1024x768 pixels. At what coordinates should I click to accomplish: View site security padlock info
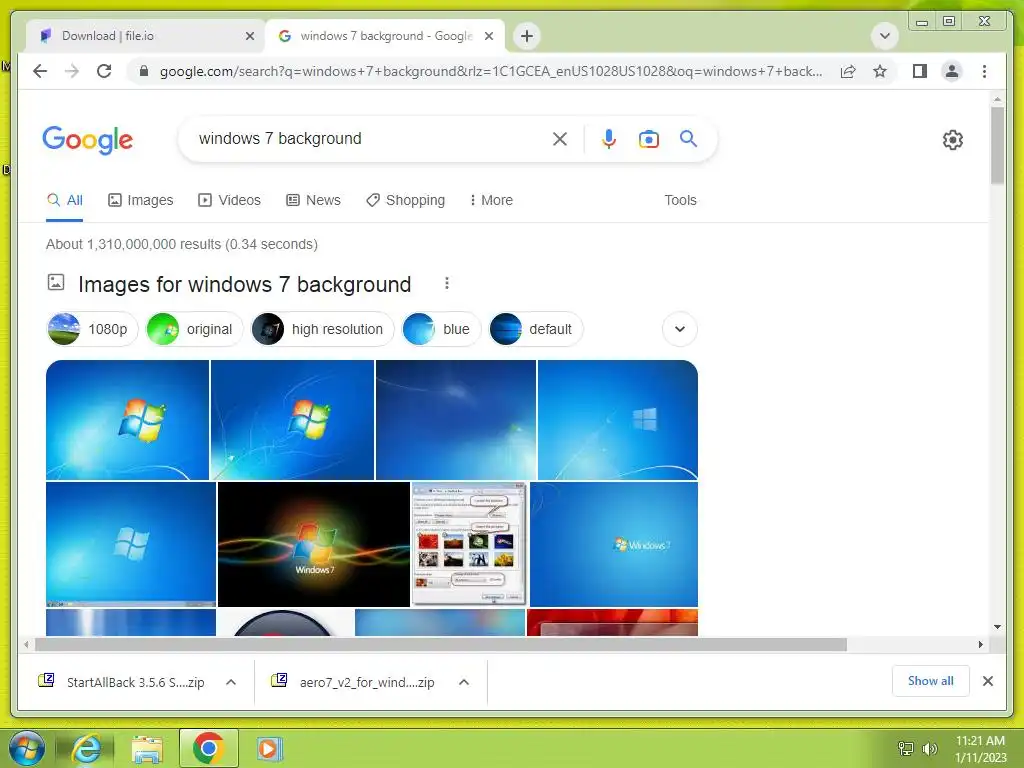click(x=144, y=71)
